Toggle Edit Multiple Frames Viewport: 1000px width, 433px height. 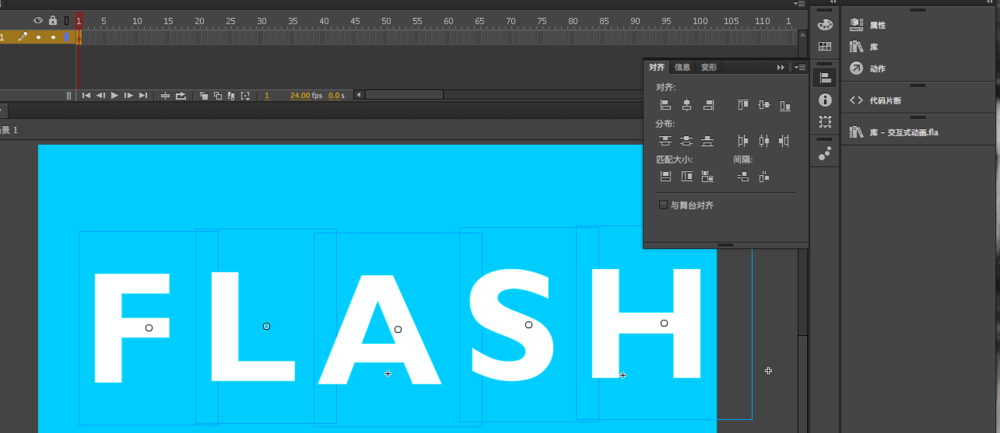(232, 96)
